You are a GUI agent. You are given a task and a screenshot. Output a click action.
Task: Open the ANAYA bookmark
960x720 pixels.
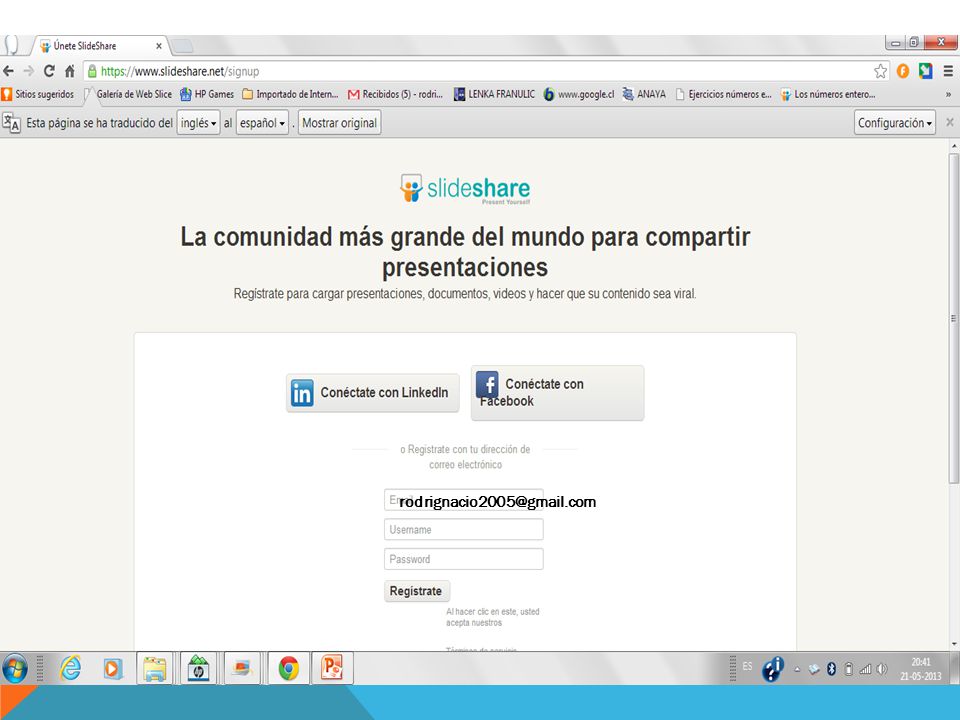tap(644, 94)
